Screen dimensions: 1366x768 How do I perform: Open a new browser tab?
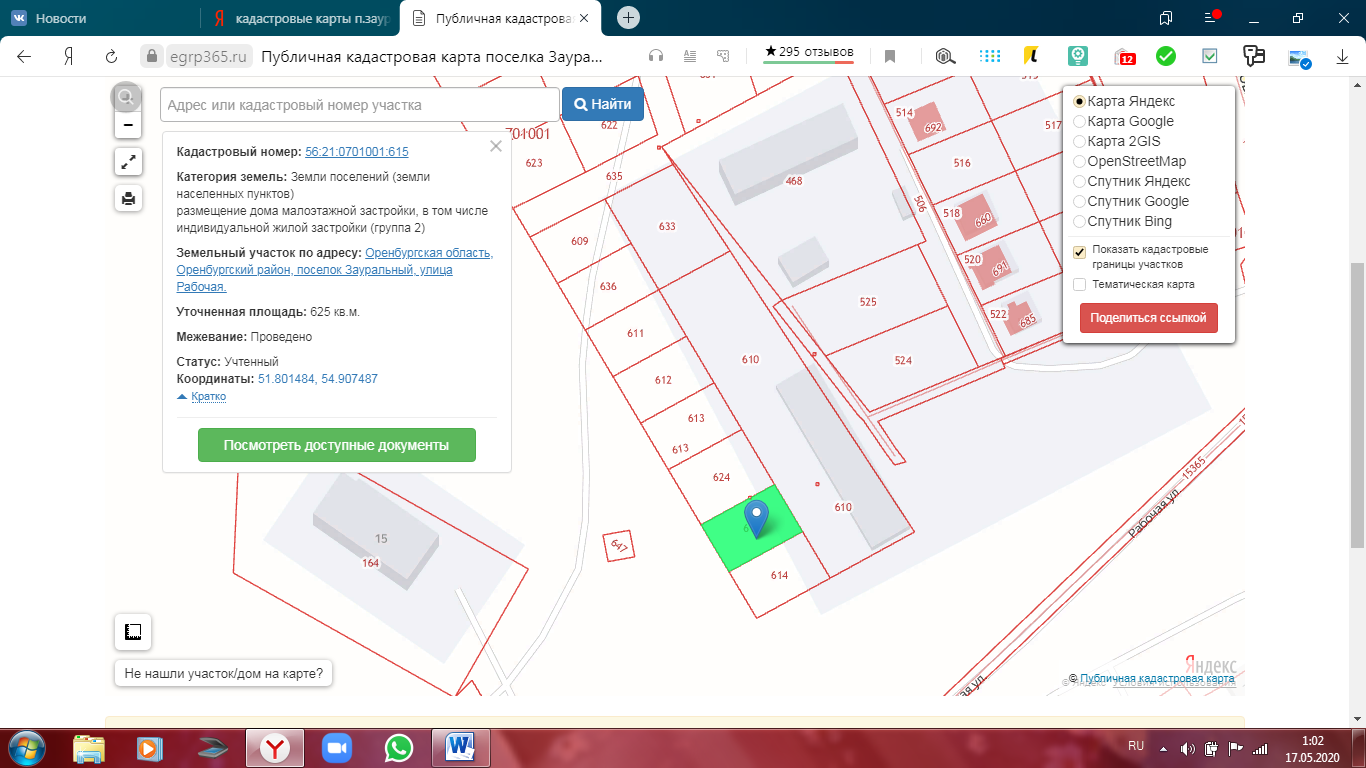[x=628, y=18]
